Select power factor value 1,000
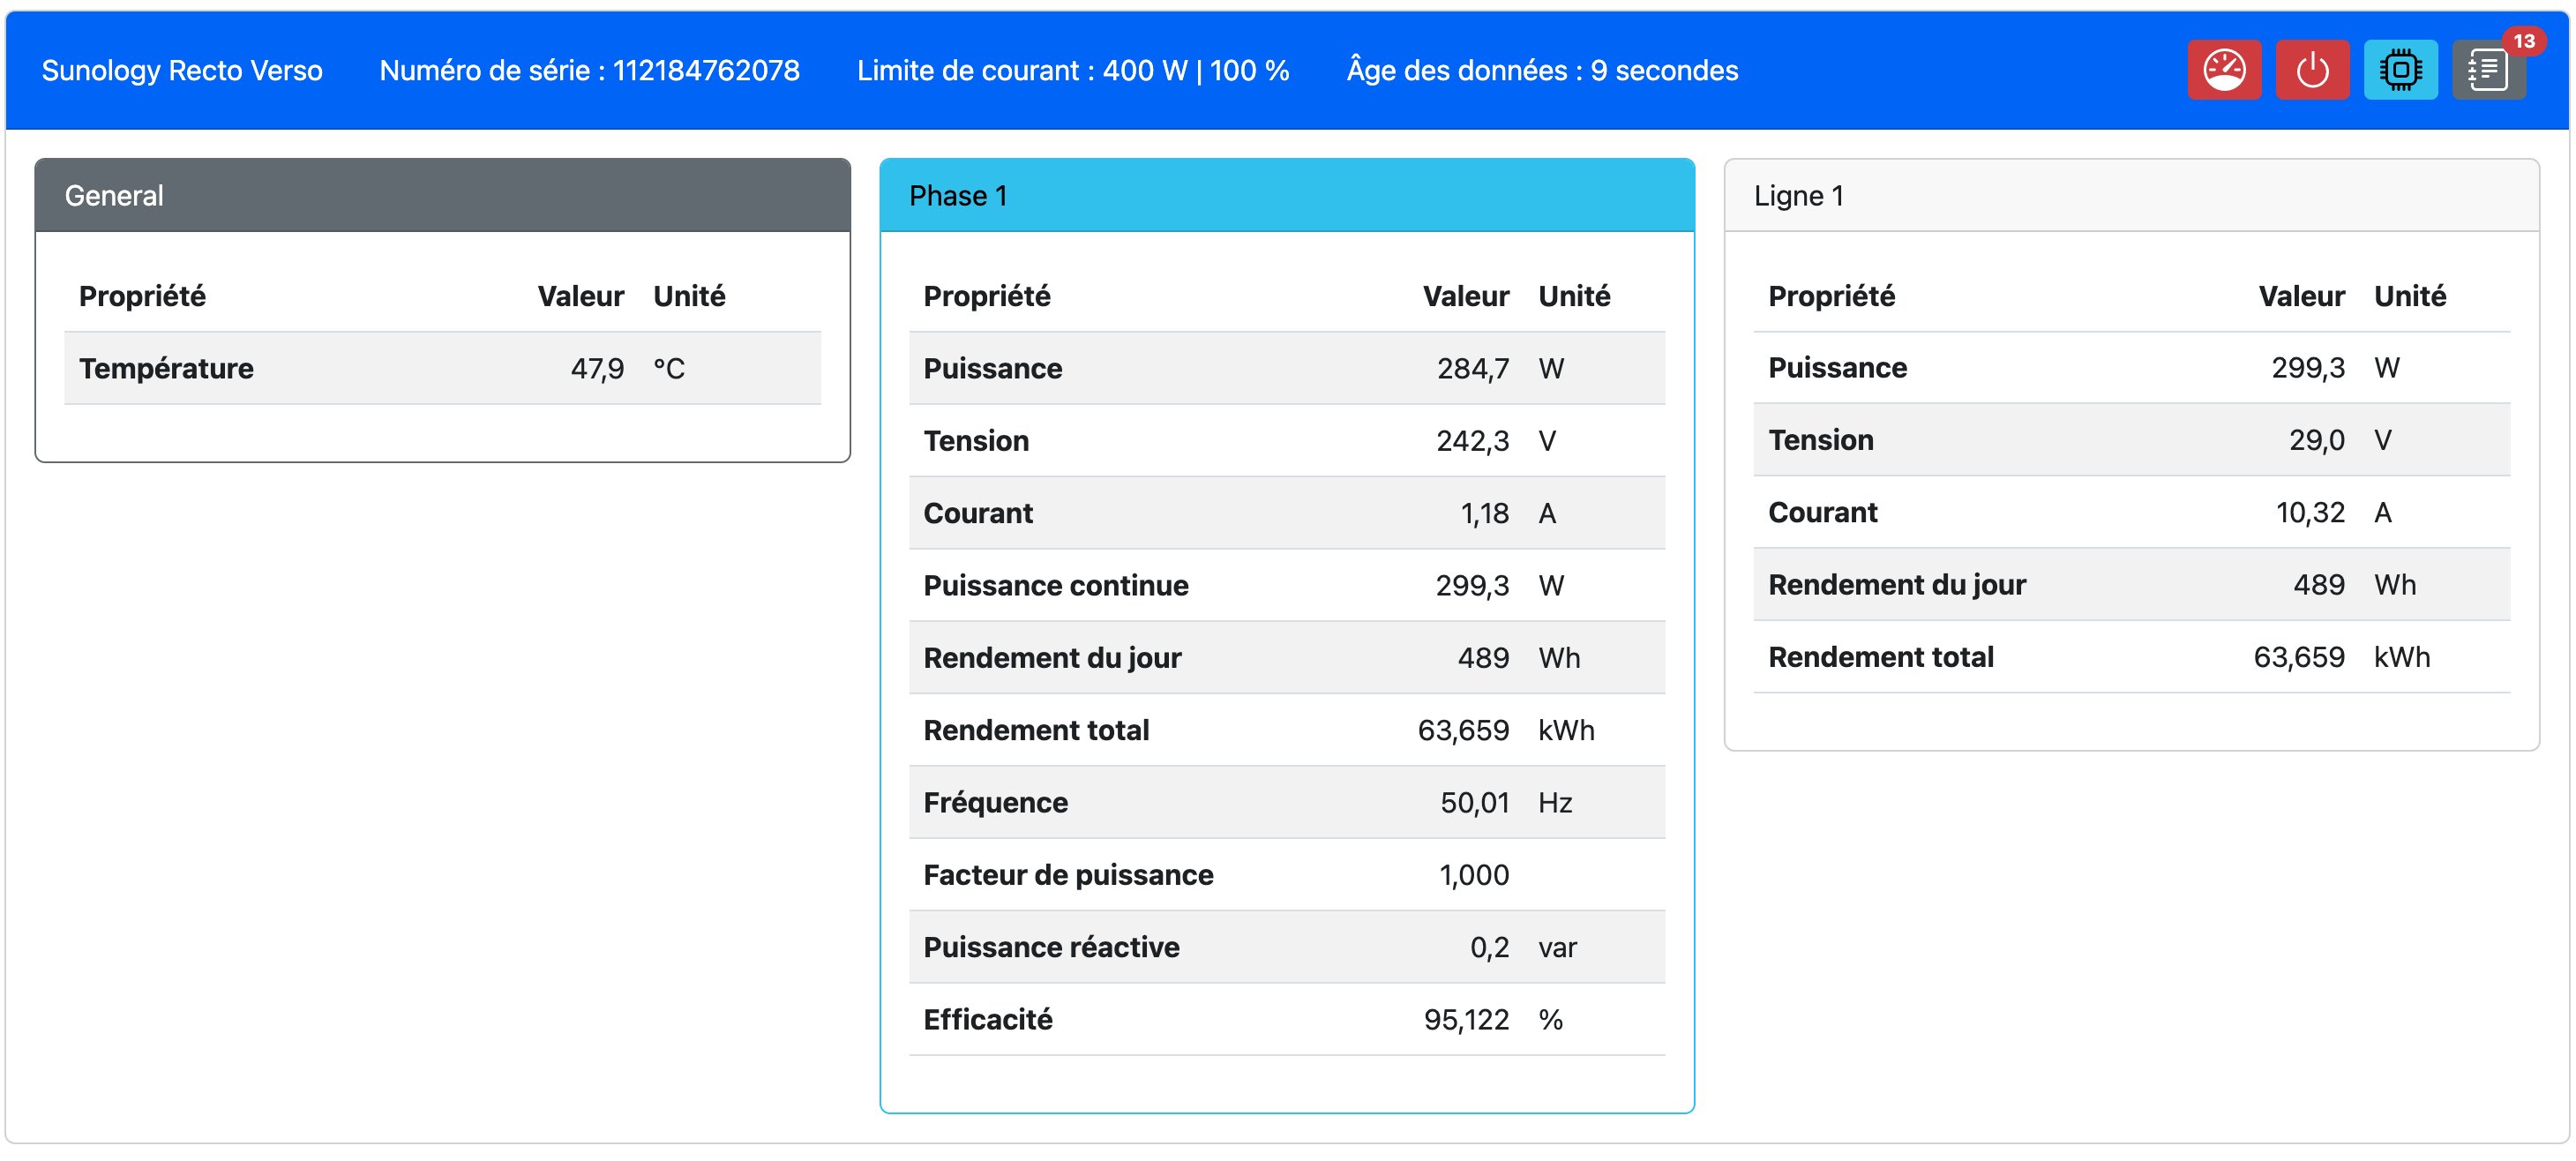 click(1474, 874)
